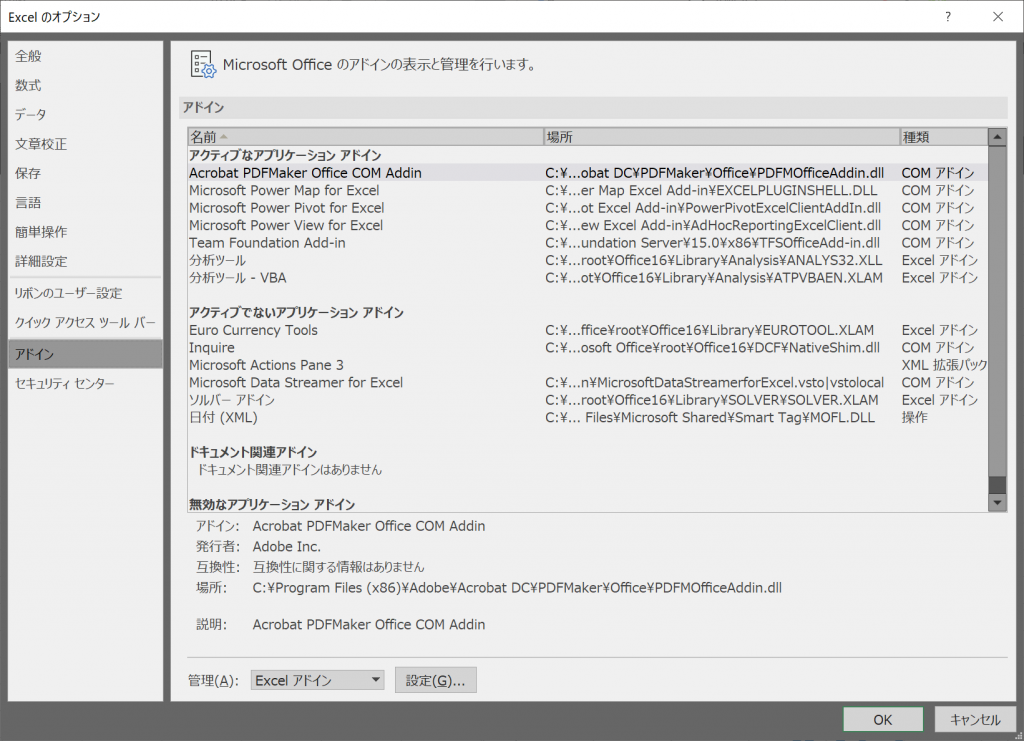Select the Euro Currency Tools add-in
Viewport: 1024px width, 741px height.
tap(254, 330)
